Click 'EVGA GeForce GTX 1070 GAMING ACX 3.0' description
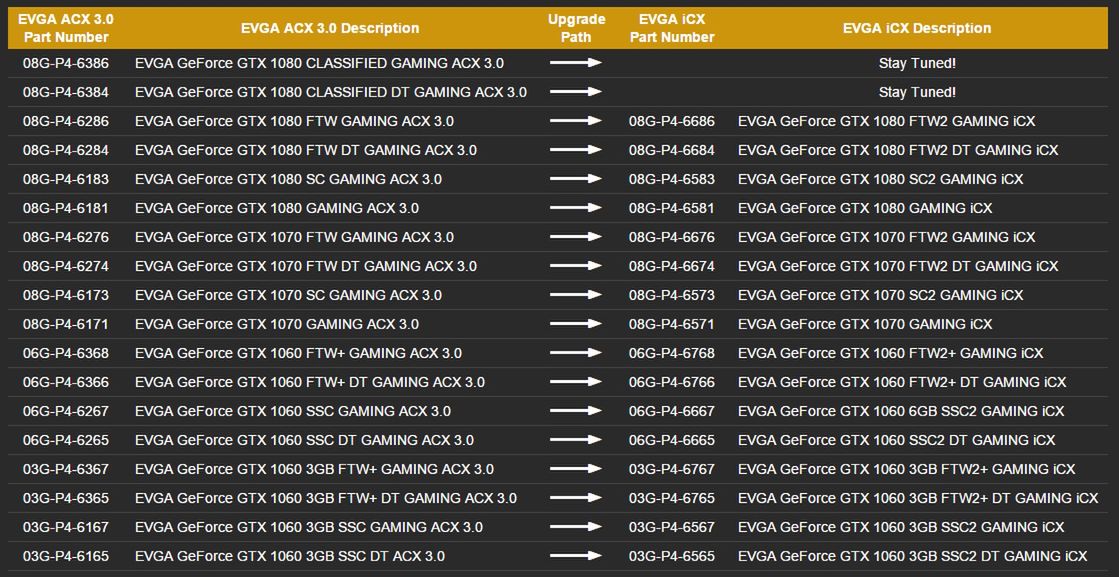The width and height of the screenshot is (1119, 577). [x=277, y=324]
